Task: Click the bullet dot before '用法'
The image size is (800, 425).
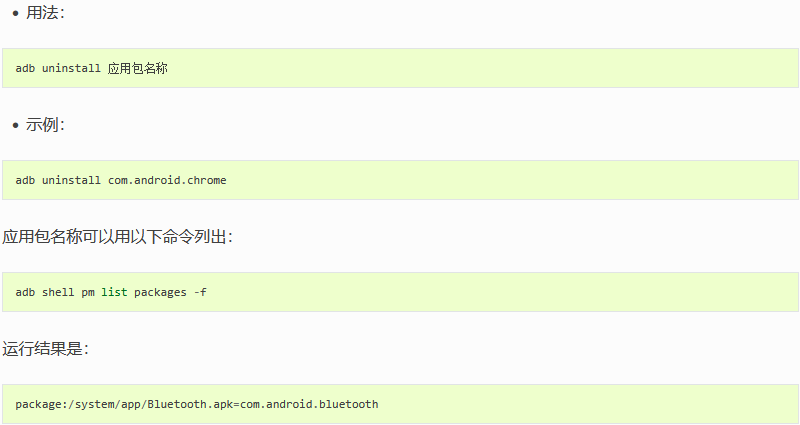Action: click(15, 13)
